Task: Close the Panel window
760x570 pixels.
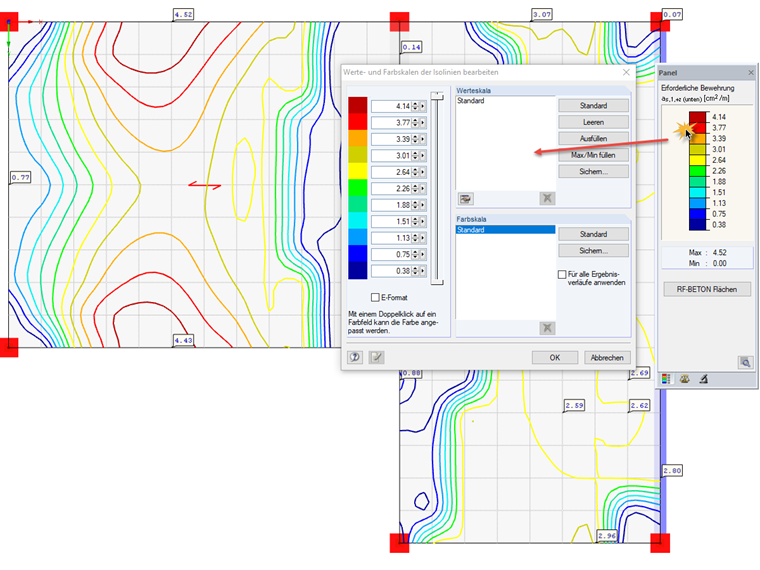Action: pos(751,73)
